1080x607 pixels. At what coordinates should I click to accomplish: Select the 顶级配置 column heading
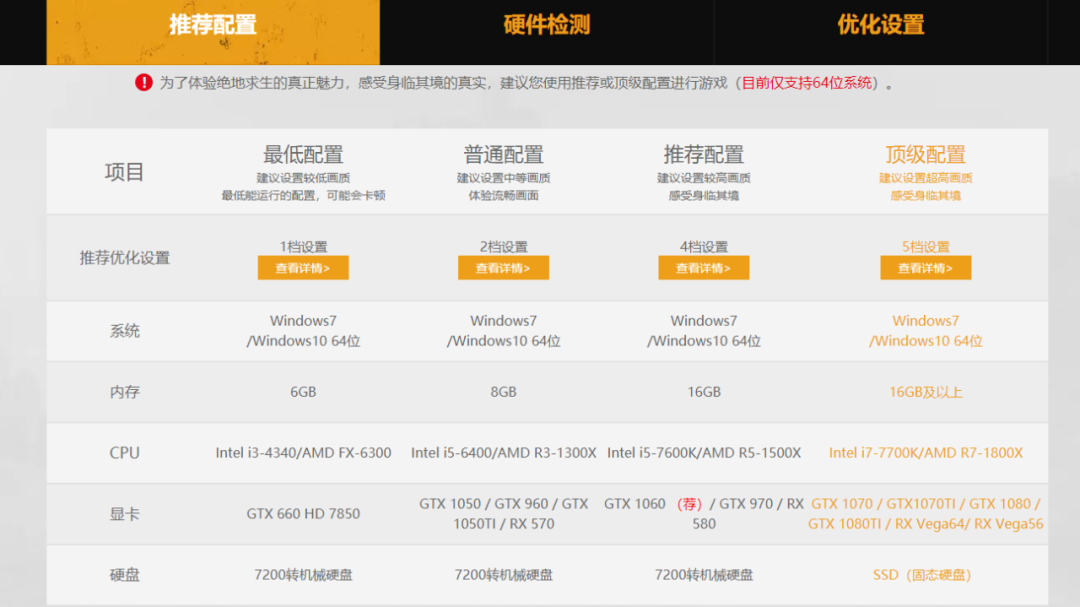(926, 154)
